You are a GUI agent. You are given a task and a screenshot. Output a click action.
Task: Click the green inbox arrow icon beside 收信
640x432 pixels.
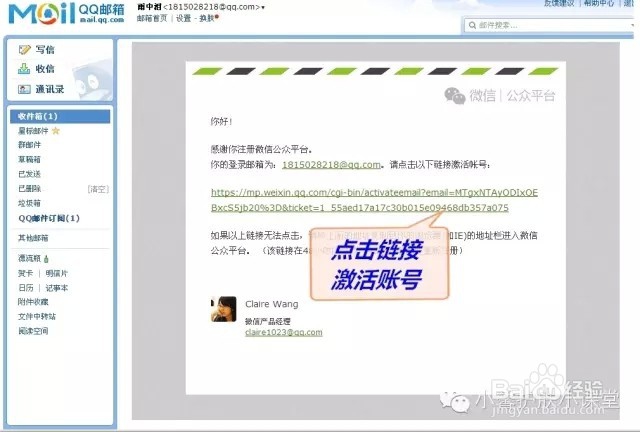(x=24, y=69)
